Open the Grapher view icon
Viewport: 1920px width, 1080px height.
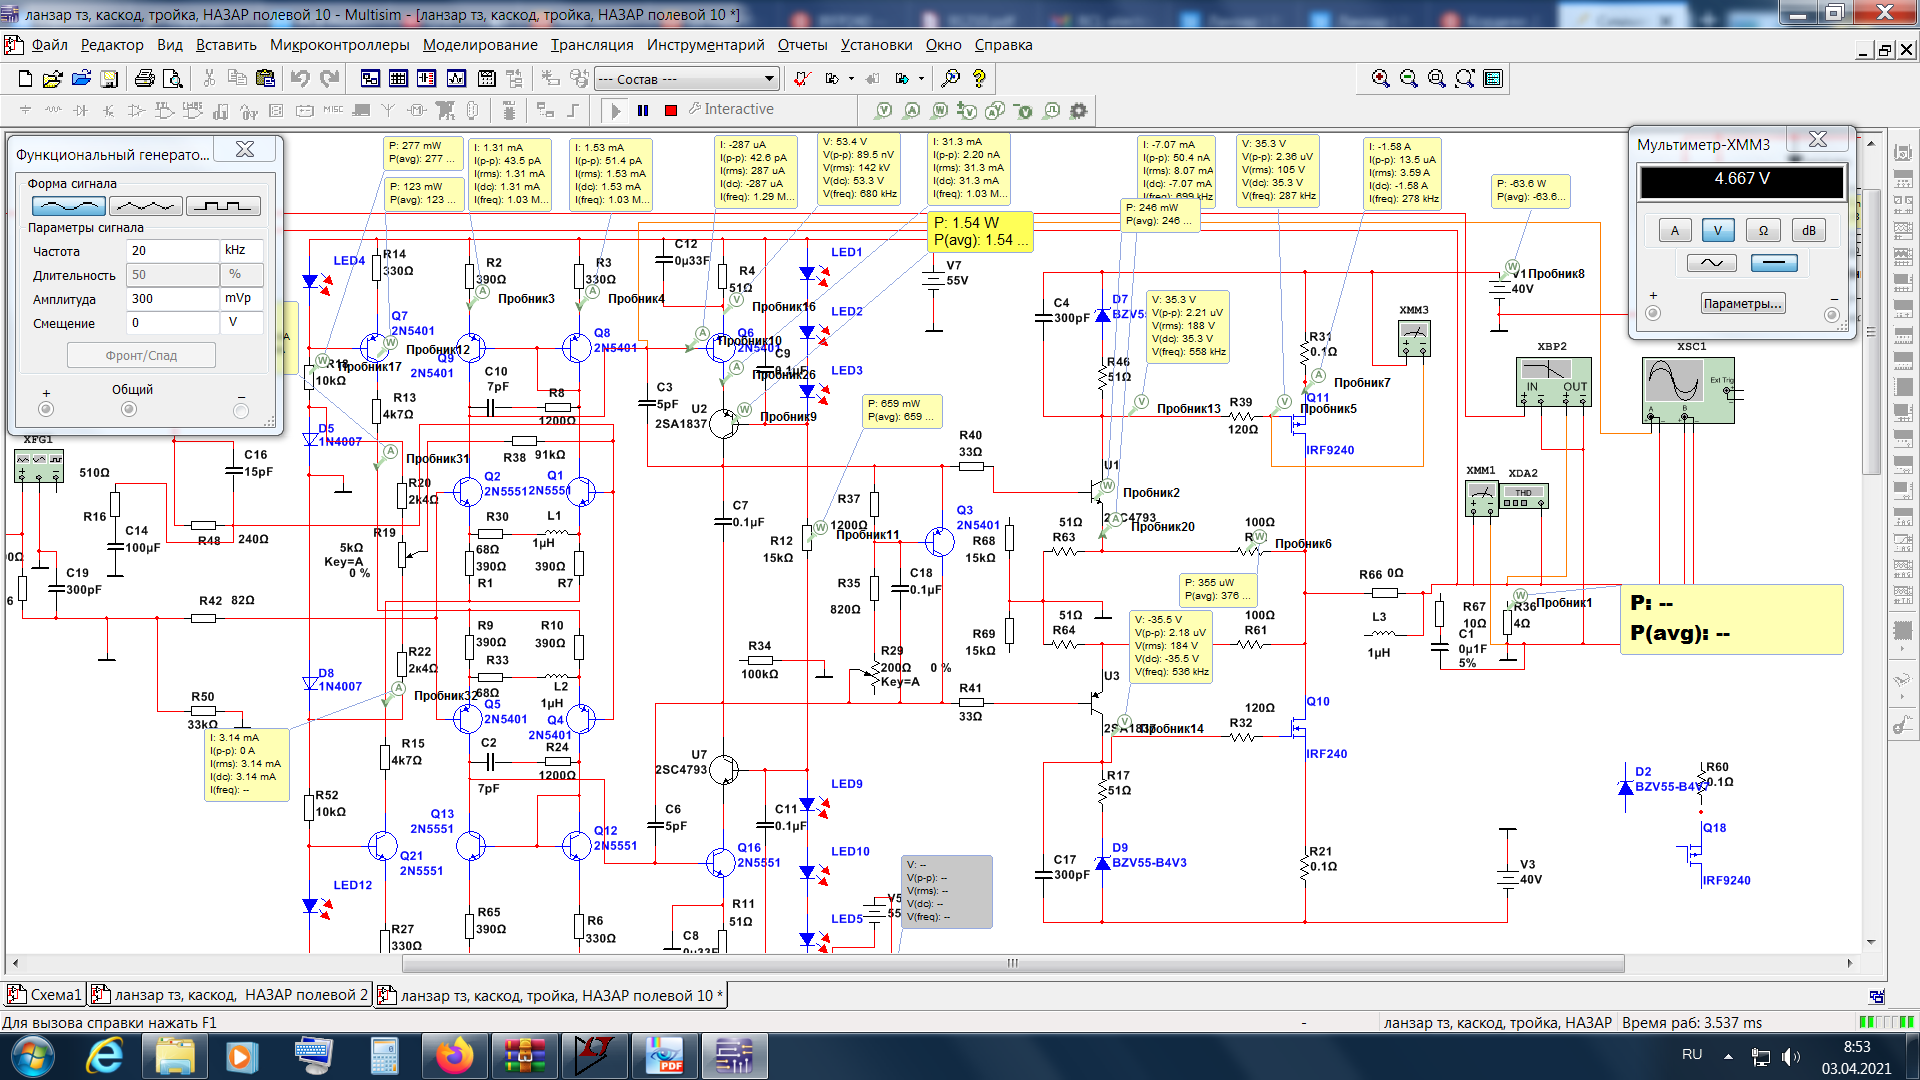point(456,79)
